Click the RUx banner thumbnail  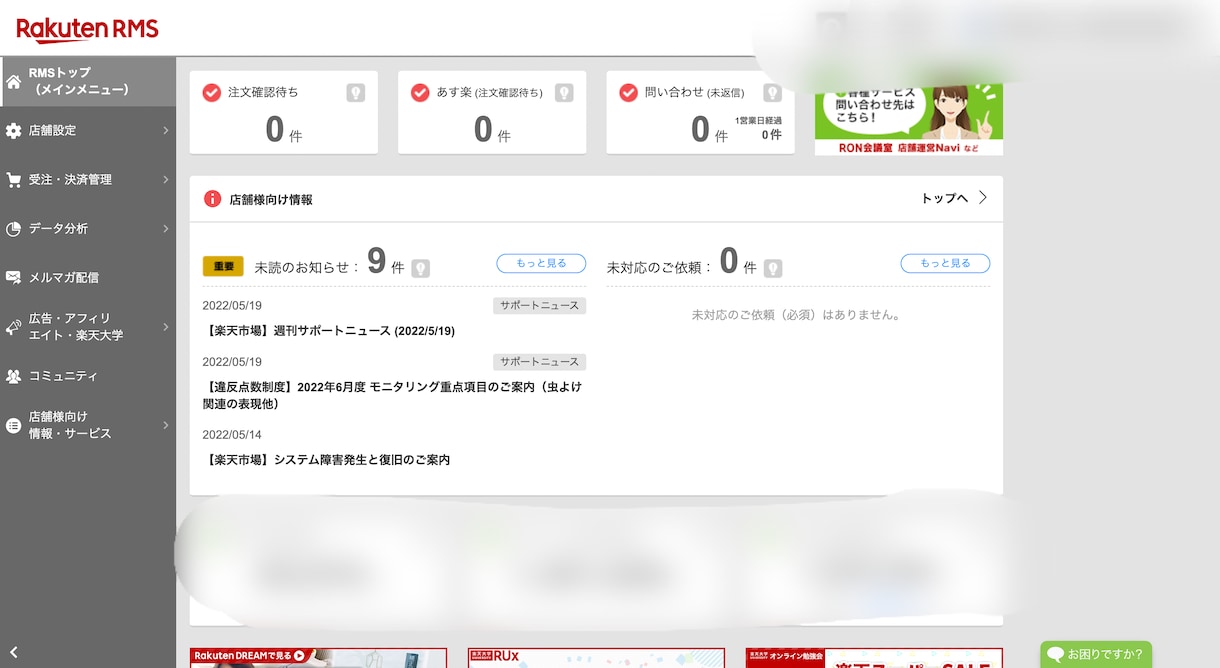tap(596, 658)
